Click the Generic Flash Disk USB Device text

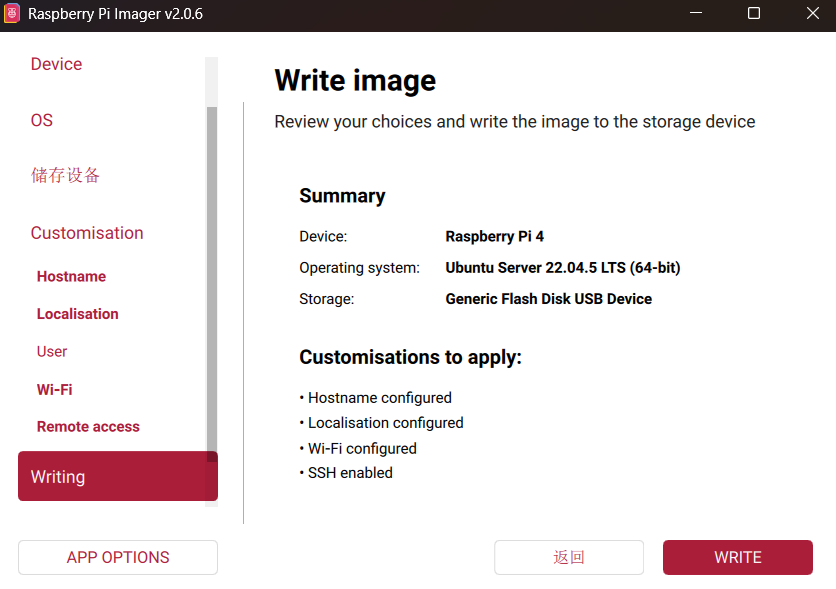pos(548,299)
